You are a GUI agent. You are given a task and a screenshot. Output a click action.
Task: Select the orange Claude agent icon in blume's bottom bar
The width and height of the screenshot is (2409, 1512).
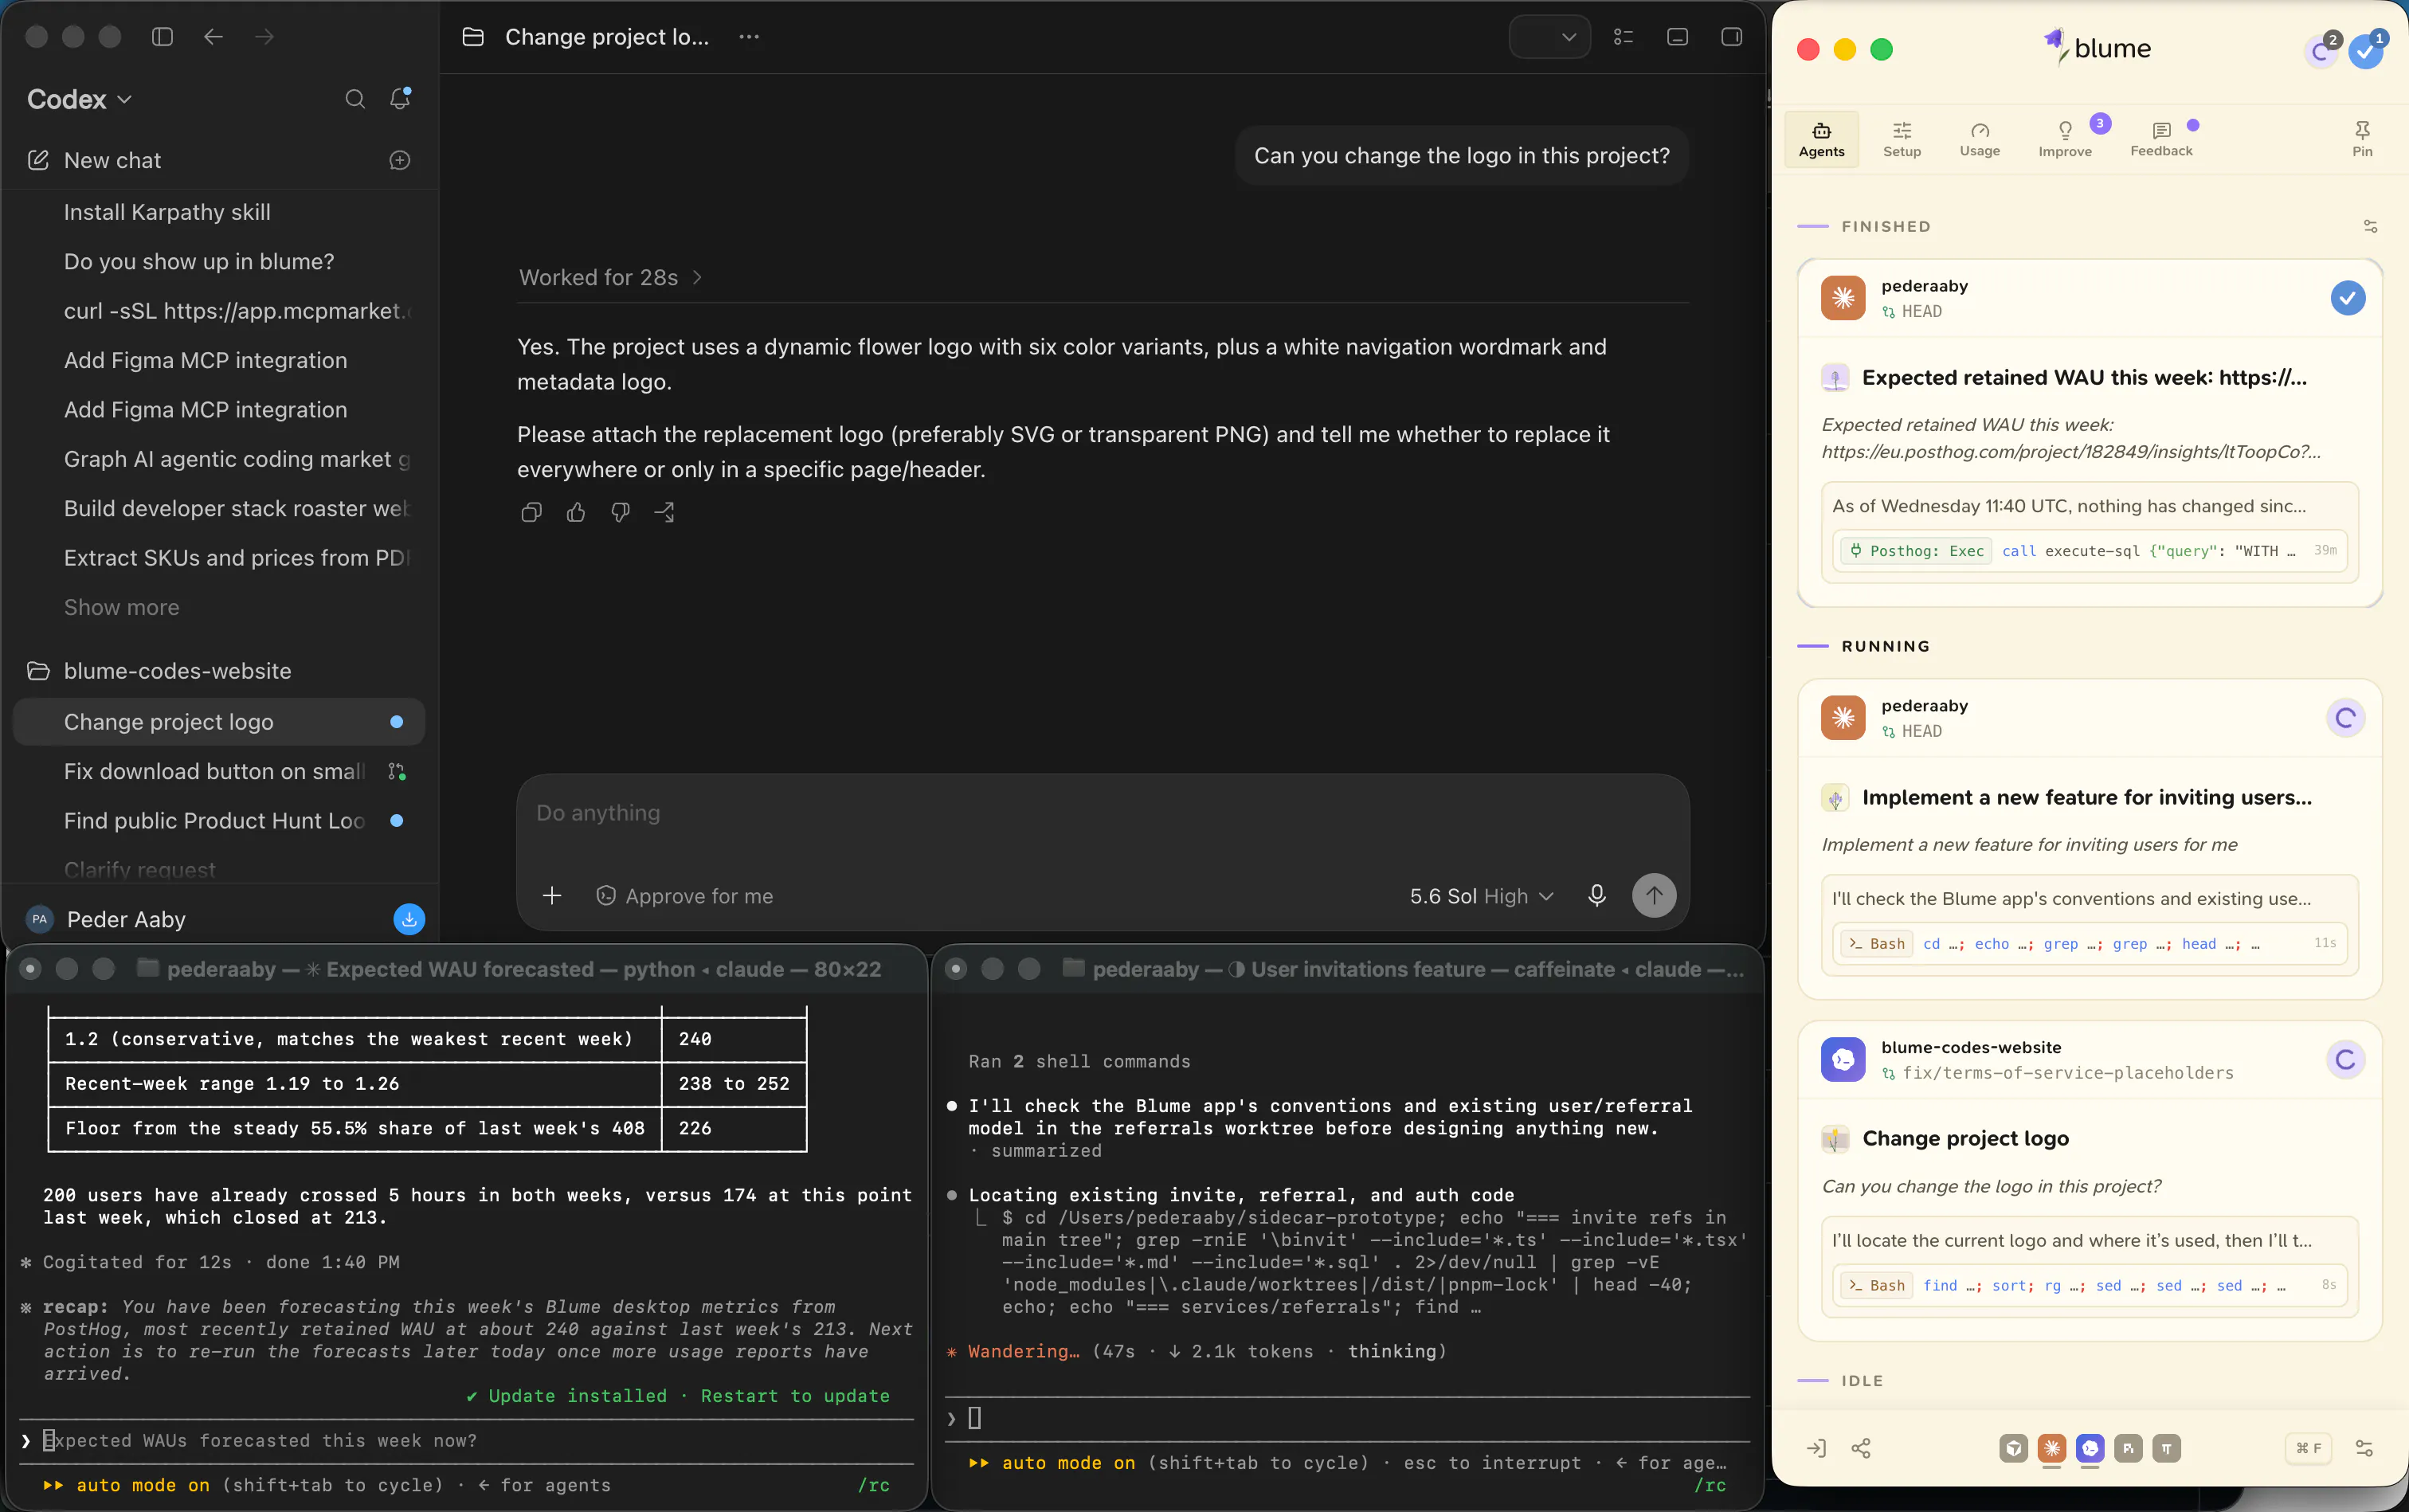click(x=2052, y=1448)
